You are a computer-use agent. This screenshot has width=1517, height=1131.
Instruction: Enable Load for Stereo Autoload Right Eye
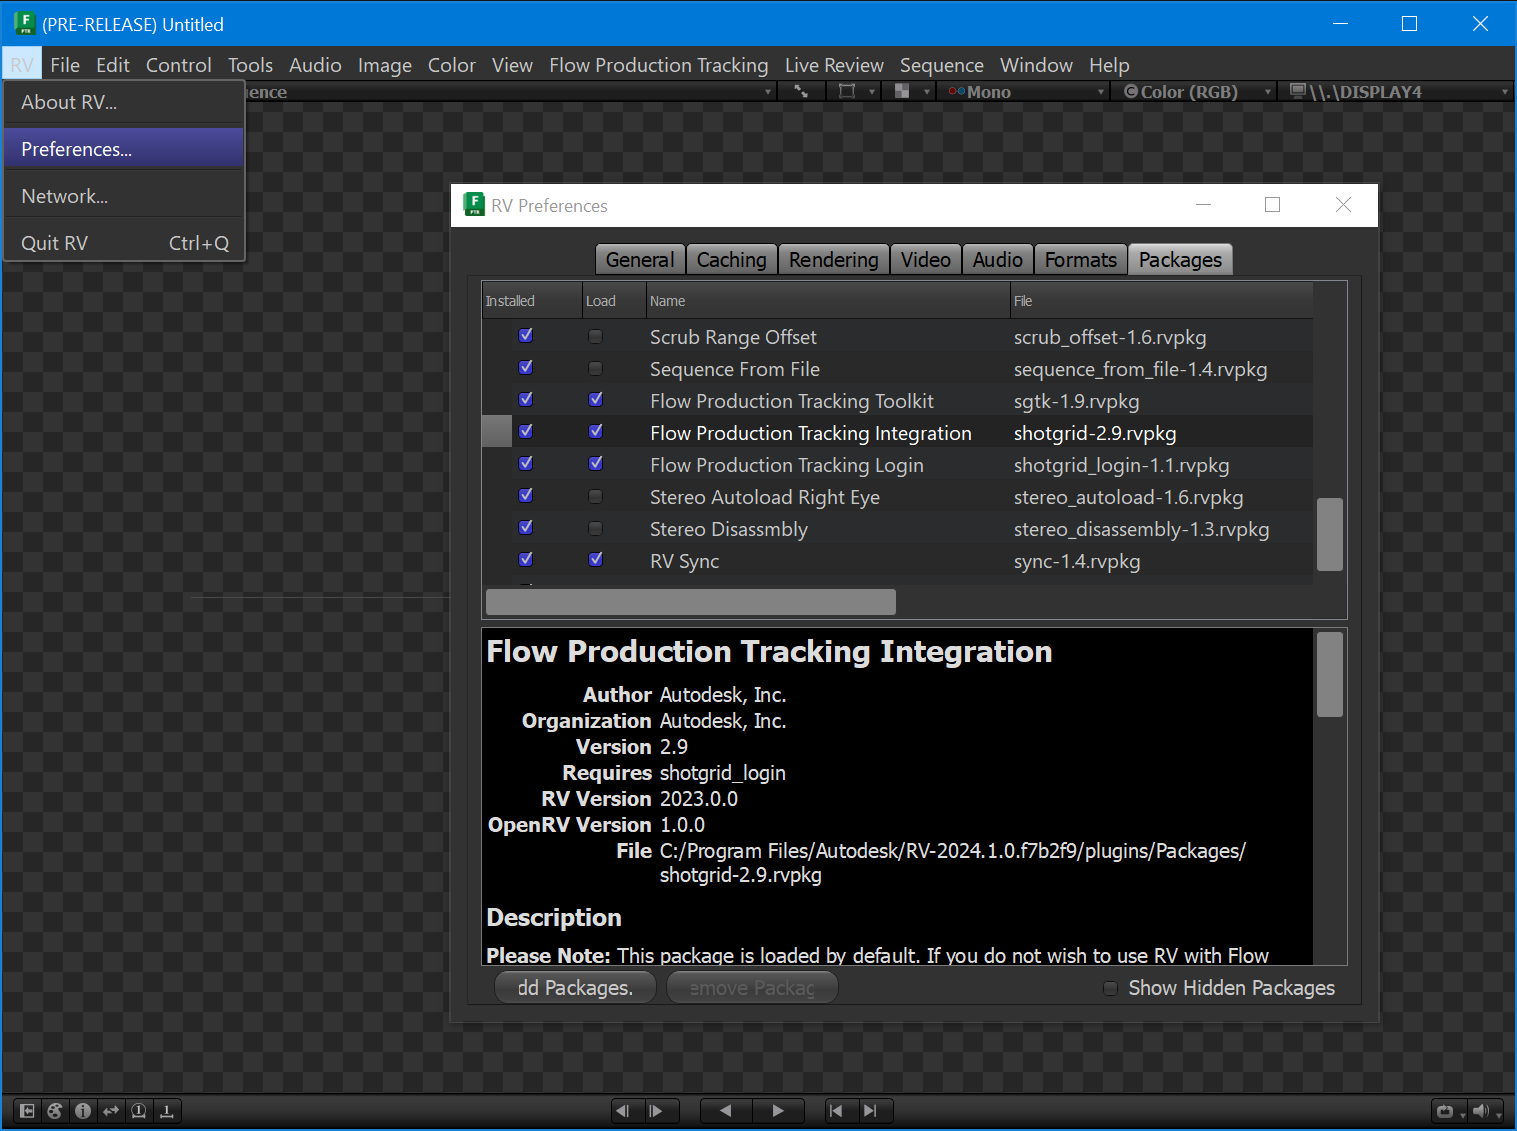click(x=596, y=497)
